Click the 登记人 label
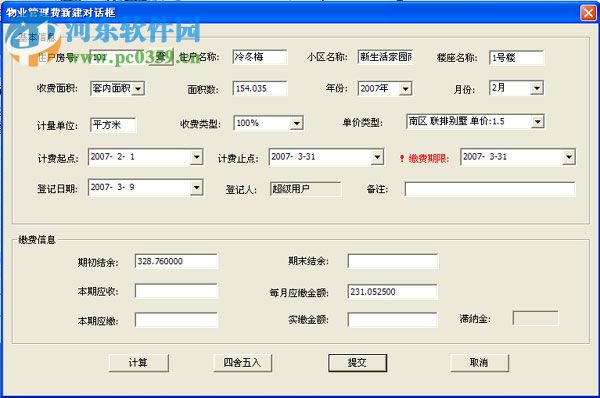 pos(241,189)
